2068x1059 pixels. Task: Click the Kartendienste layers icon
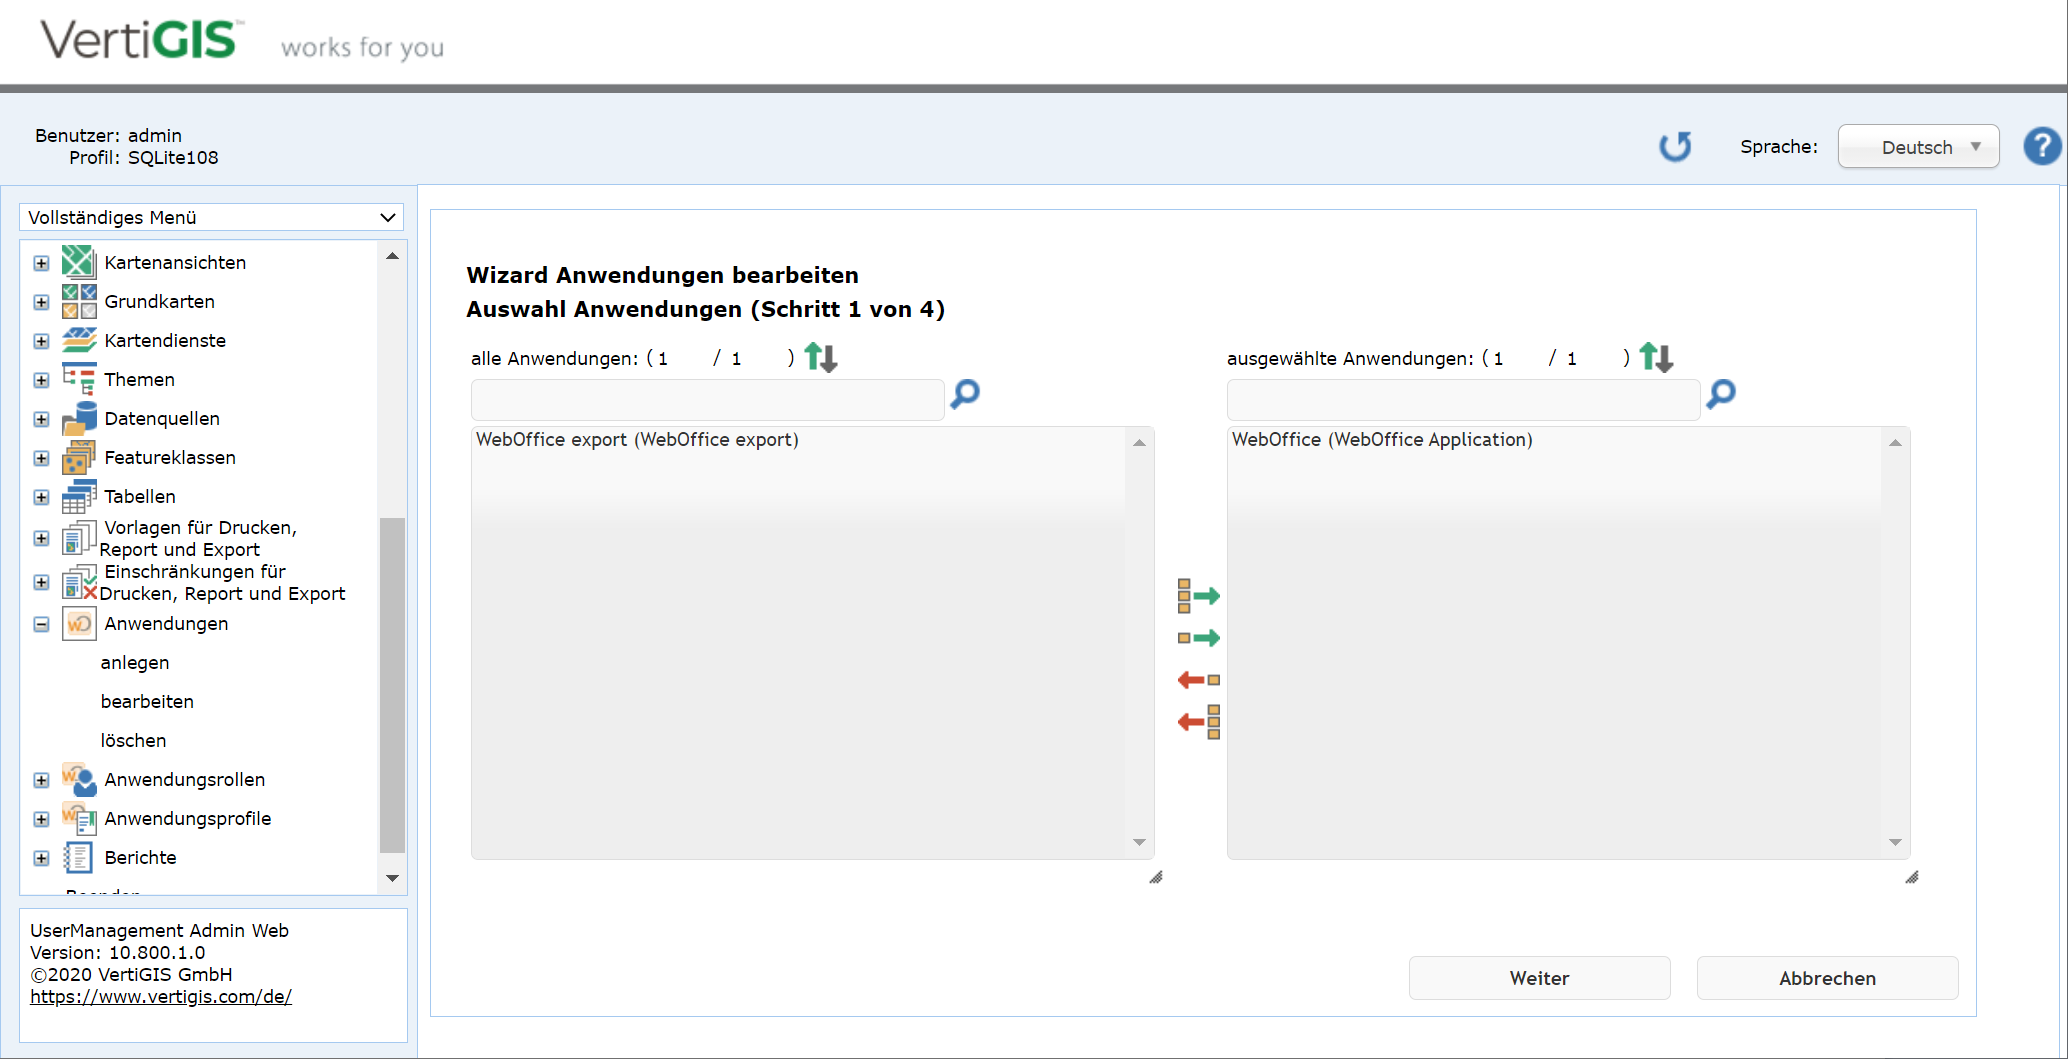78,340
